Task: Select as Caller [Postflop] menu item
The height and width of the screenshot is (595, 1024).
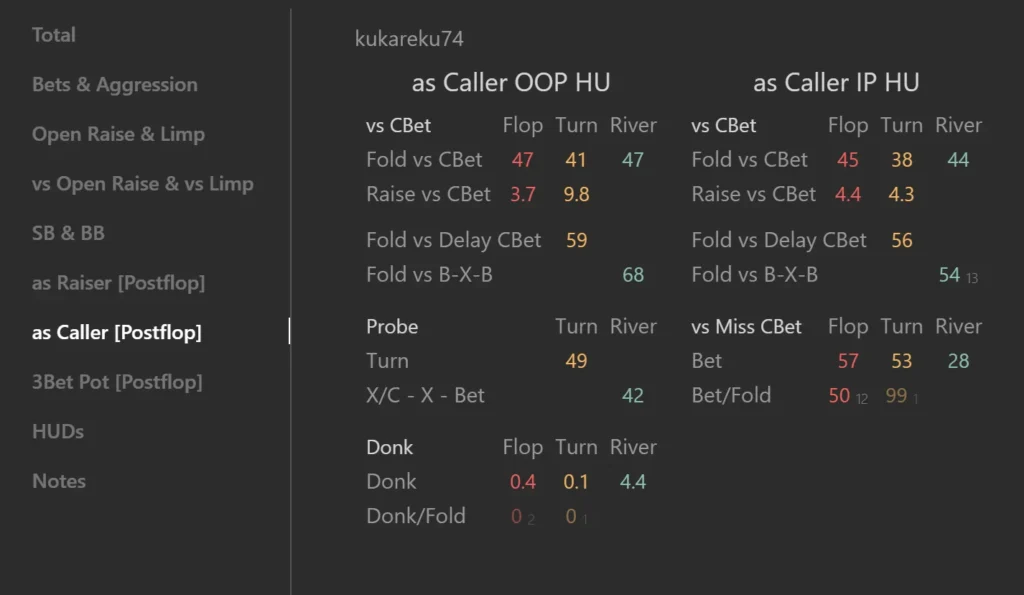Action: (x=116, y=332)
